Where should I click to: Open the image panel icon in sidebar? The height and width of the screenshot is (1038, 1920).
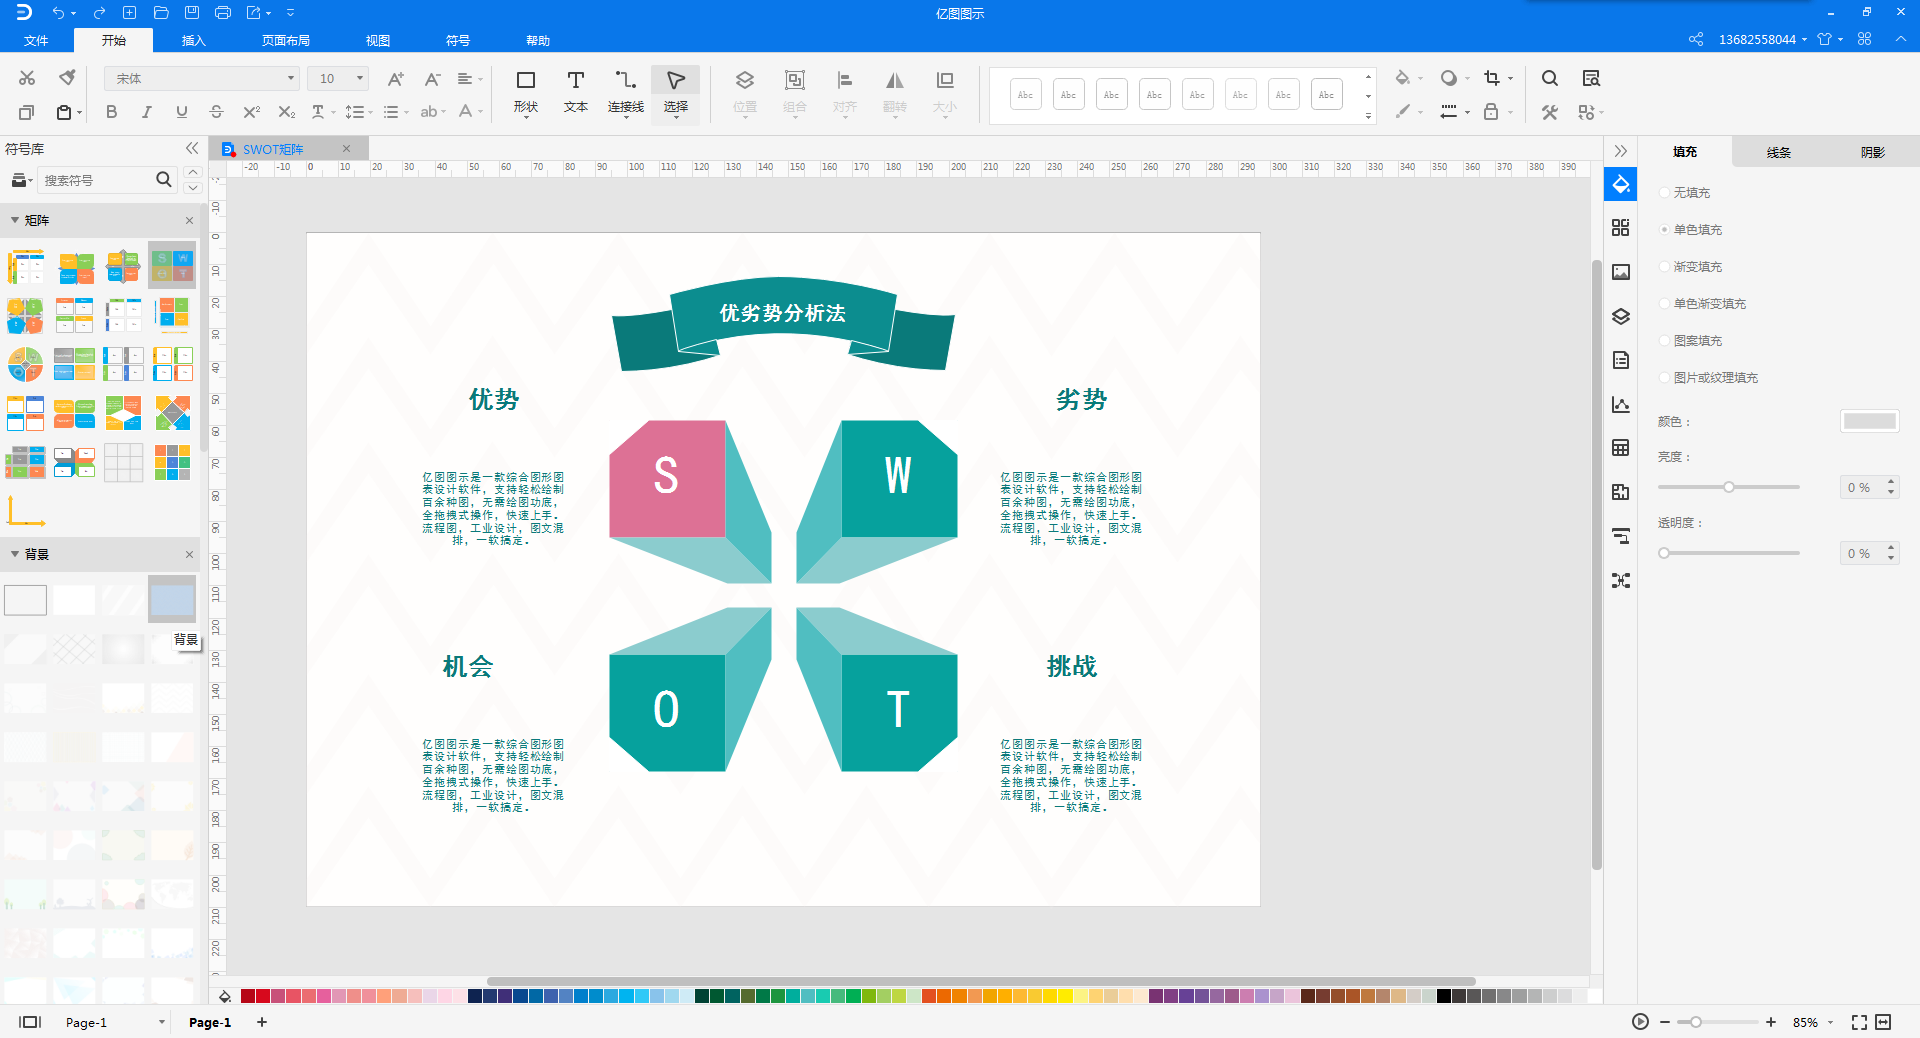tap(1621, 272)
